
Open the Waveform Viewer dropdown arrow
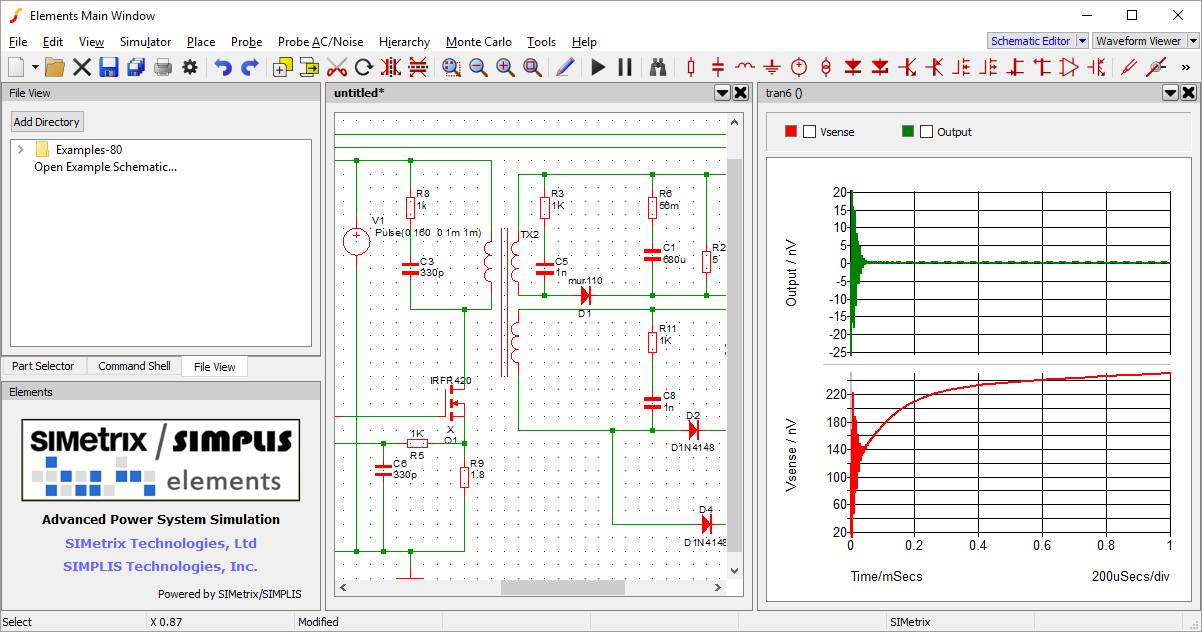(1193, 41)
